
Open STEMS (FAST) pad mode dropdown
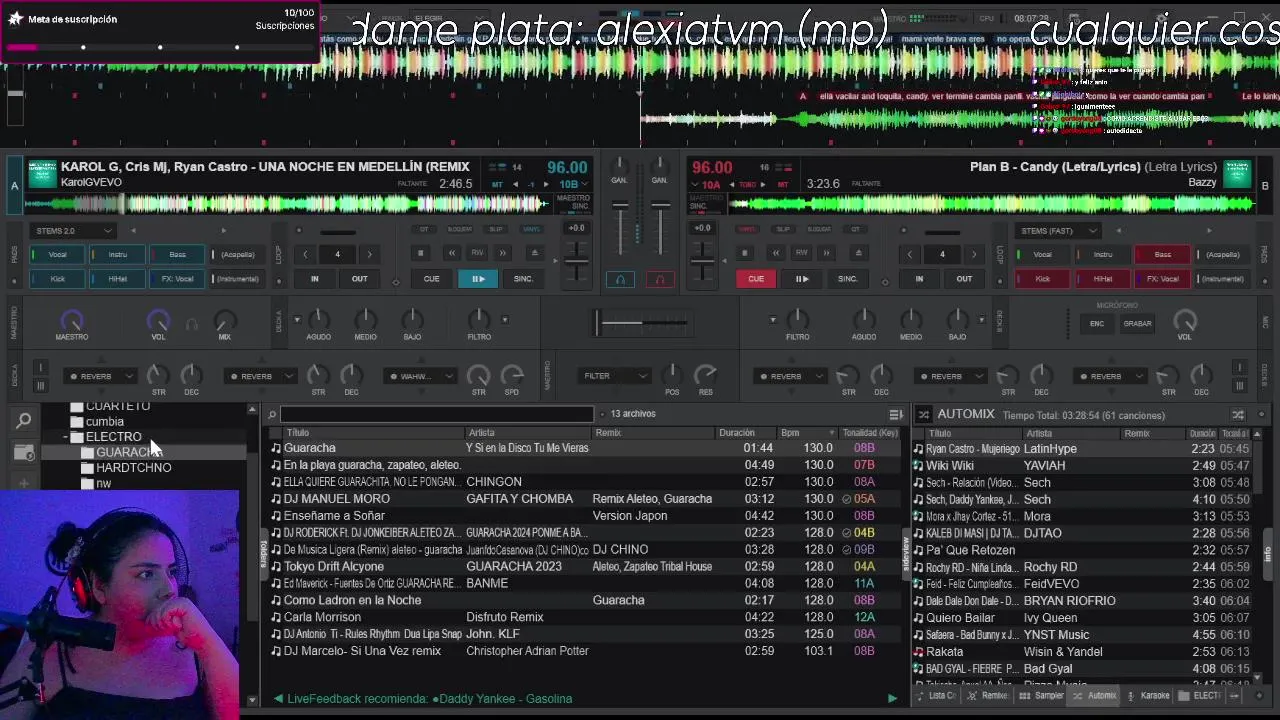click(x=1057, y=231)
